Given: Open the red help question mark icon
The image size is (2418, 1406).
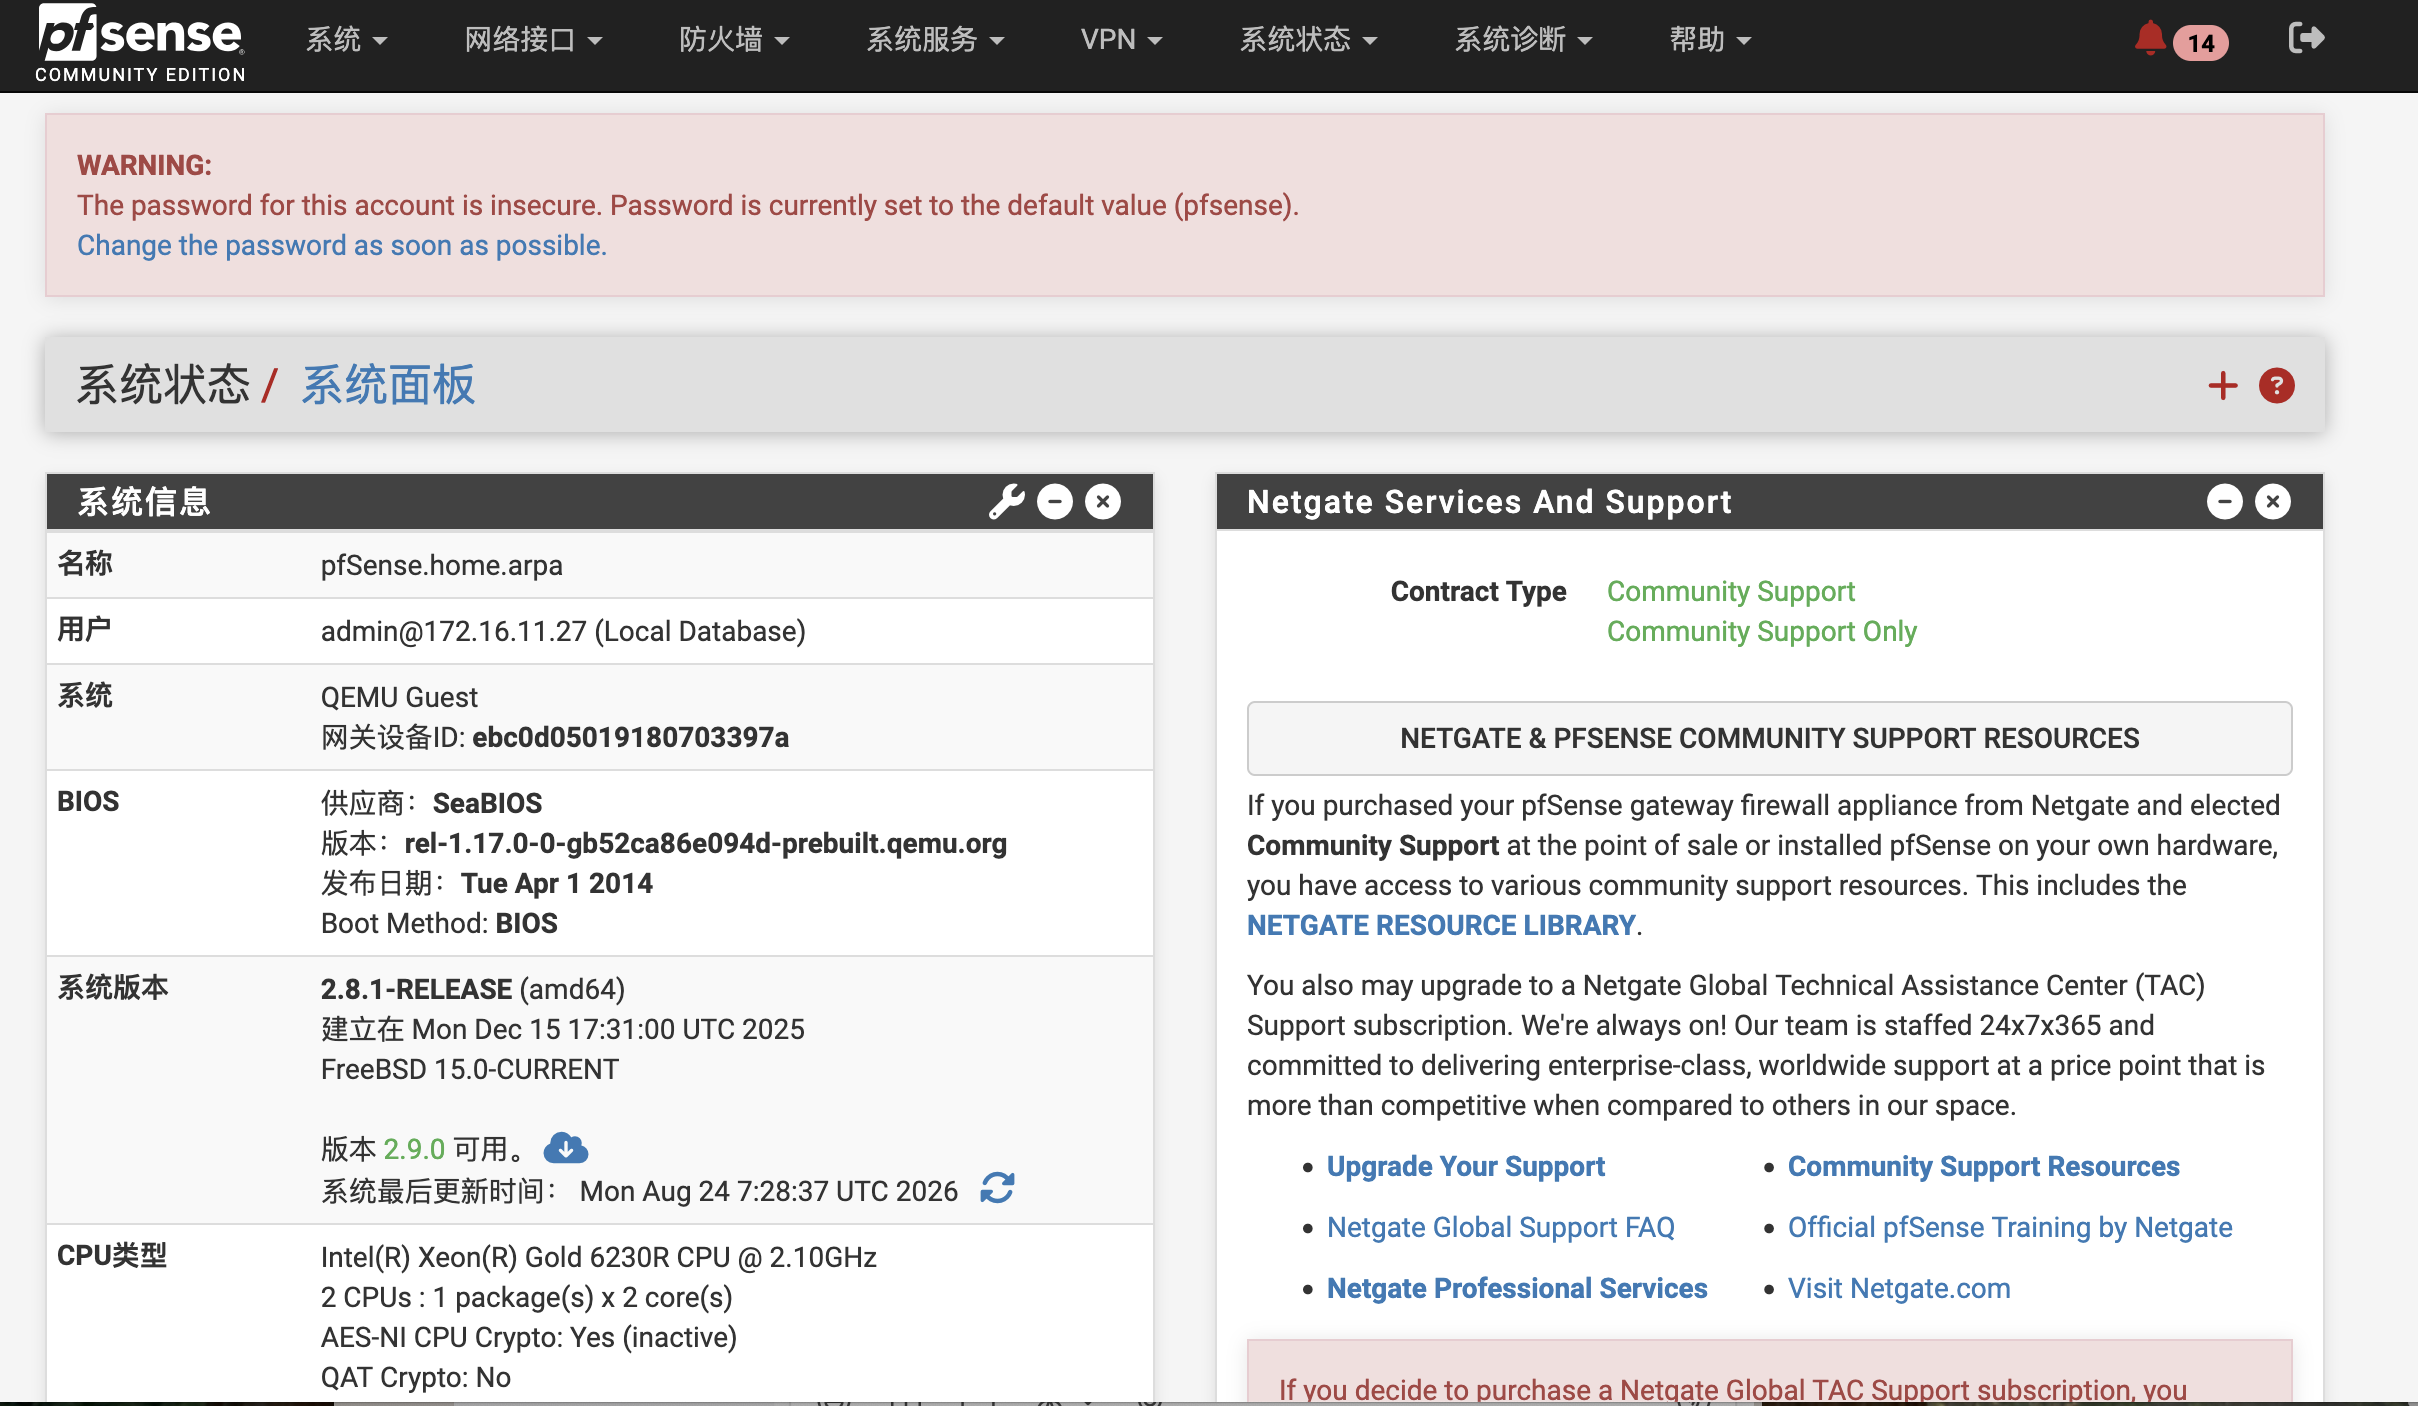Looking at the screenshot, I should pos(2276,385).
